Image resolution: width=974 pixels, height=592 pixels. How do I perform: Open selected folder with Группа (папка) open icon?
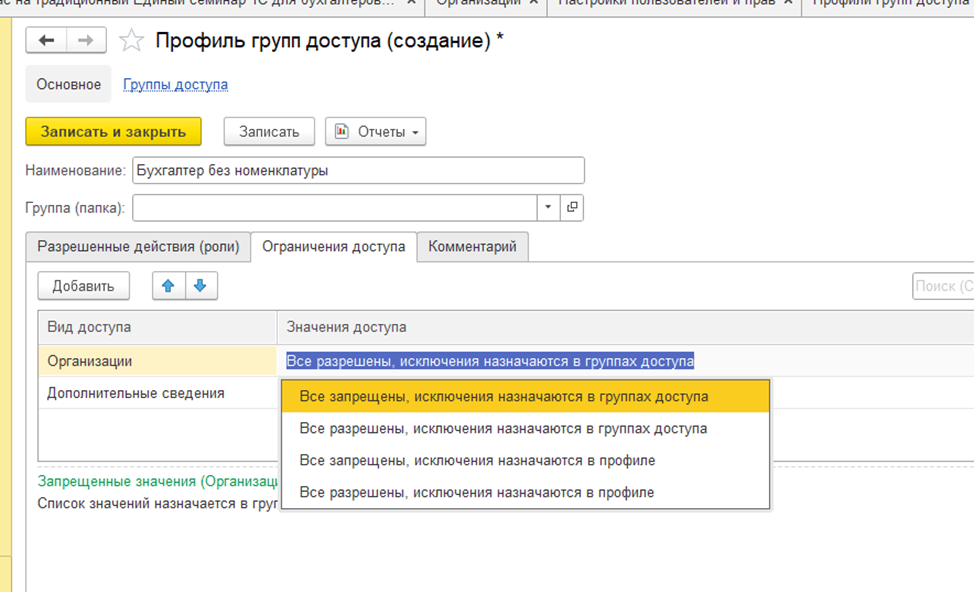click(x=571, y=207)
